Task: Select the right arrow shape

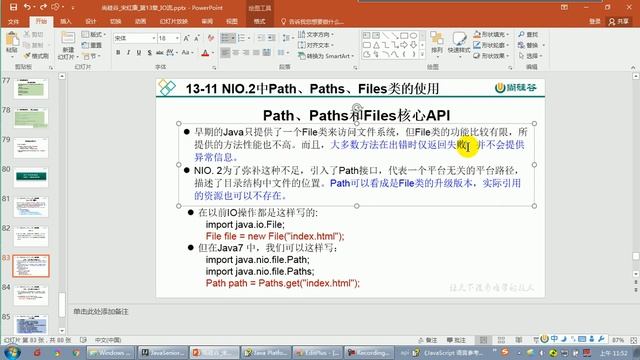Action: click(x=404, y=44)
